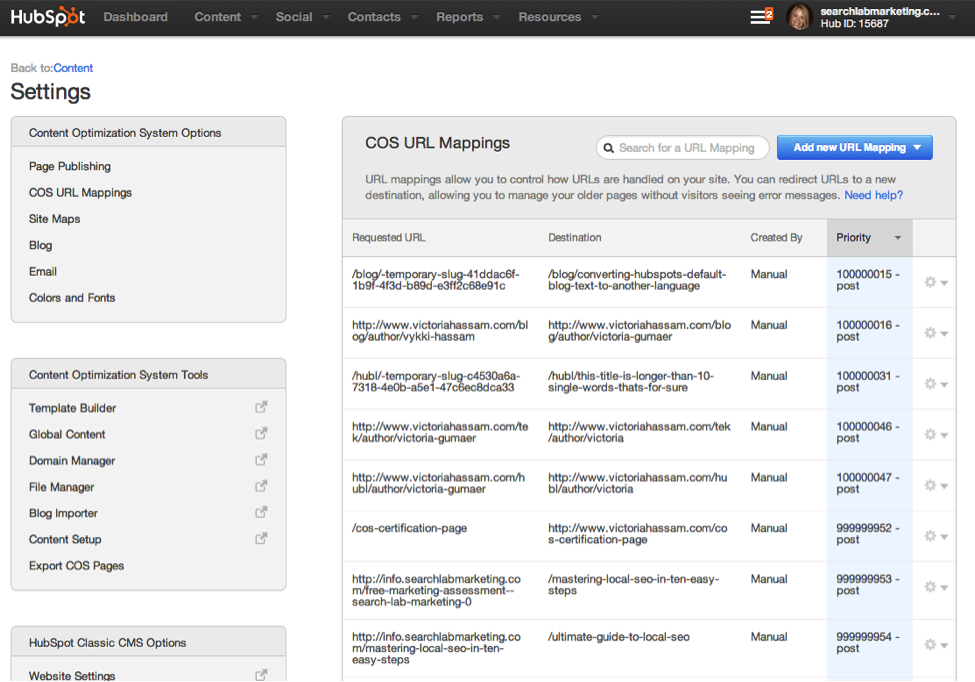Screen dimensions: 975x682
Task: Open the Need help? link
Action: [873, 195]
